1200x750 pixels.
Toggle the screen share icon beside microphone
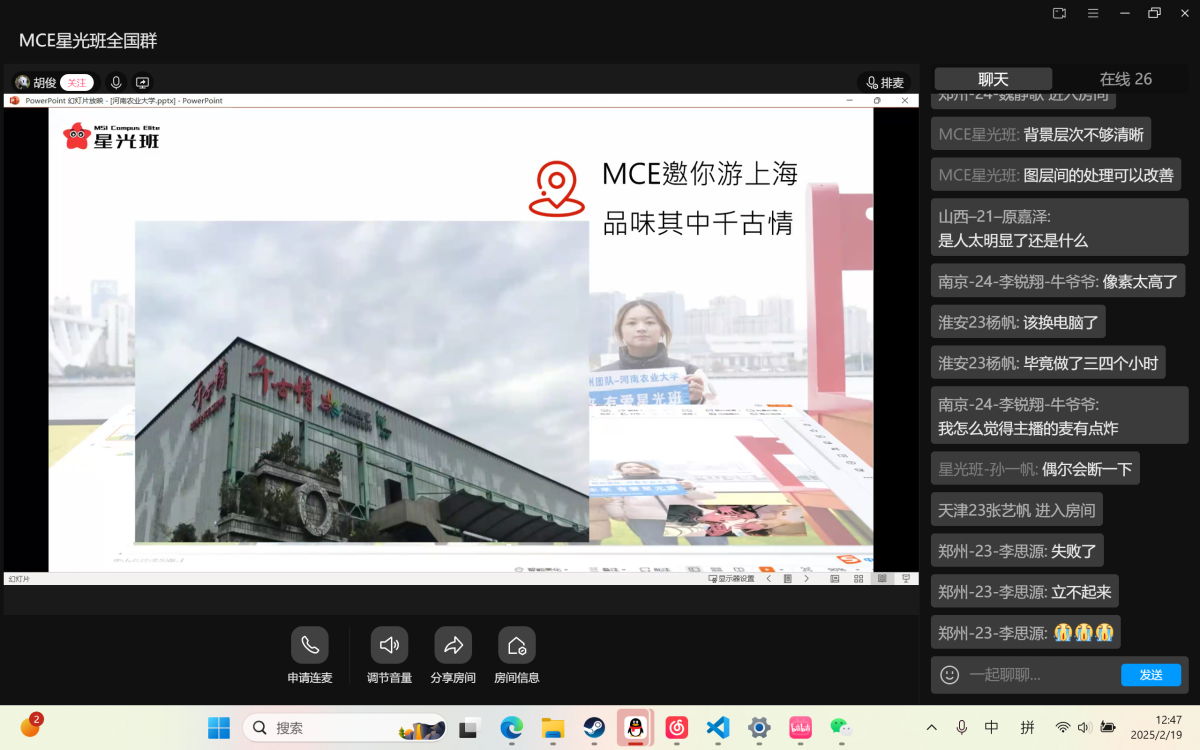142,83
